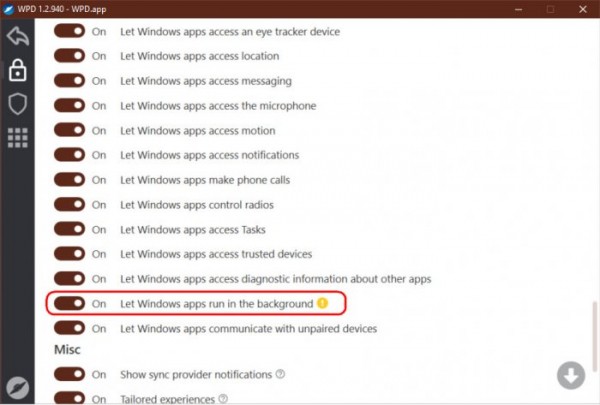This screenshot has width=600, height=405.
Task: Toggle apps access trusted devices switch
Action: click(69, 253)
